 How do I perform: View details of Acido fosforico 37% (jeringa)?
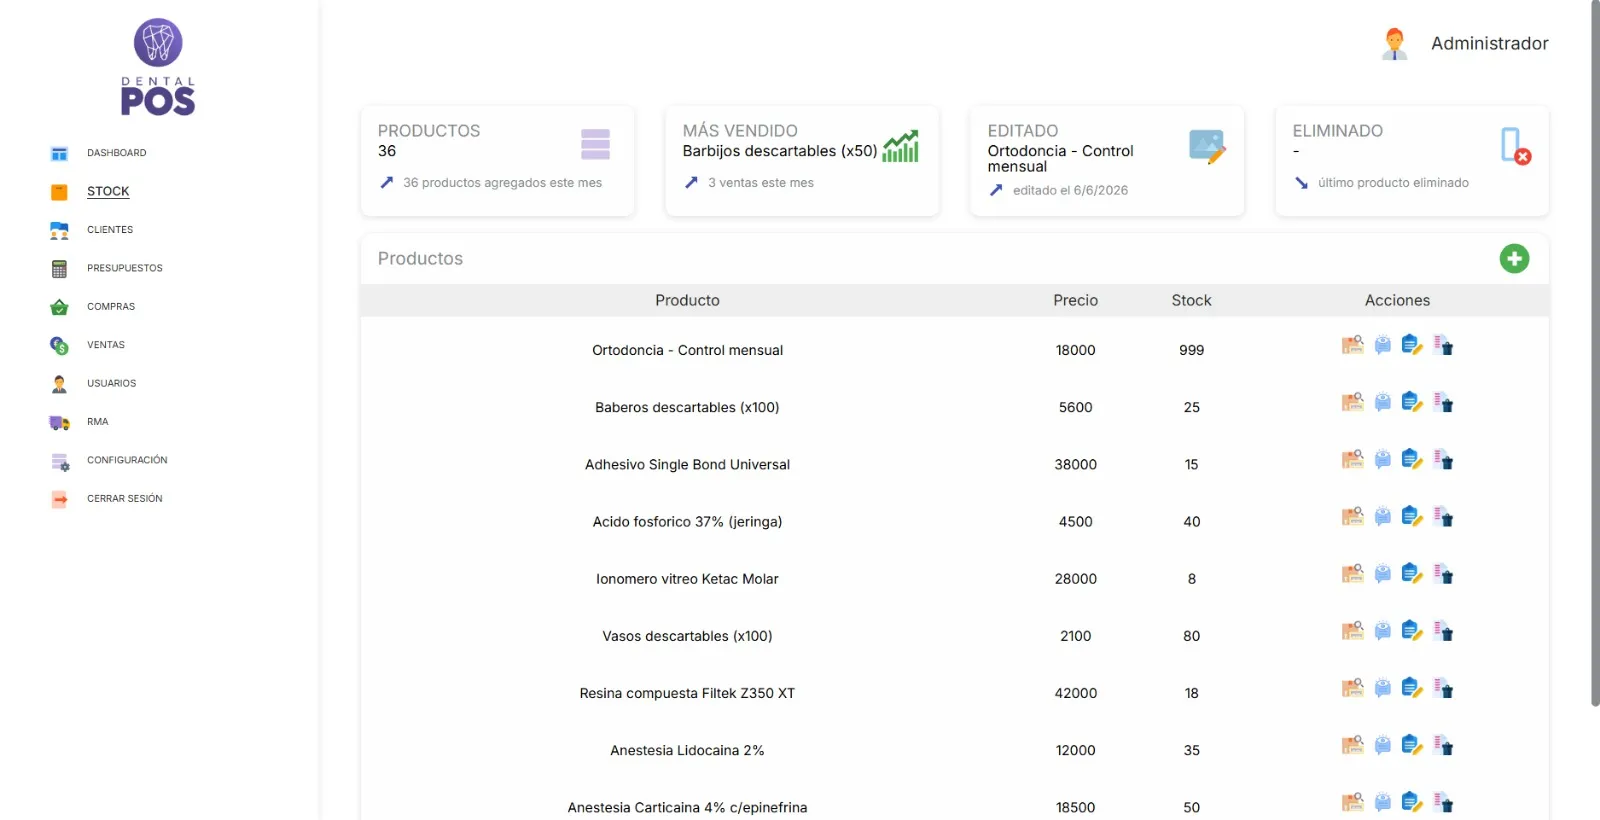click(1382, 516)
